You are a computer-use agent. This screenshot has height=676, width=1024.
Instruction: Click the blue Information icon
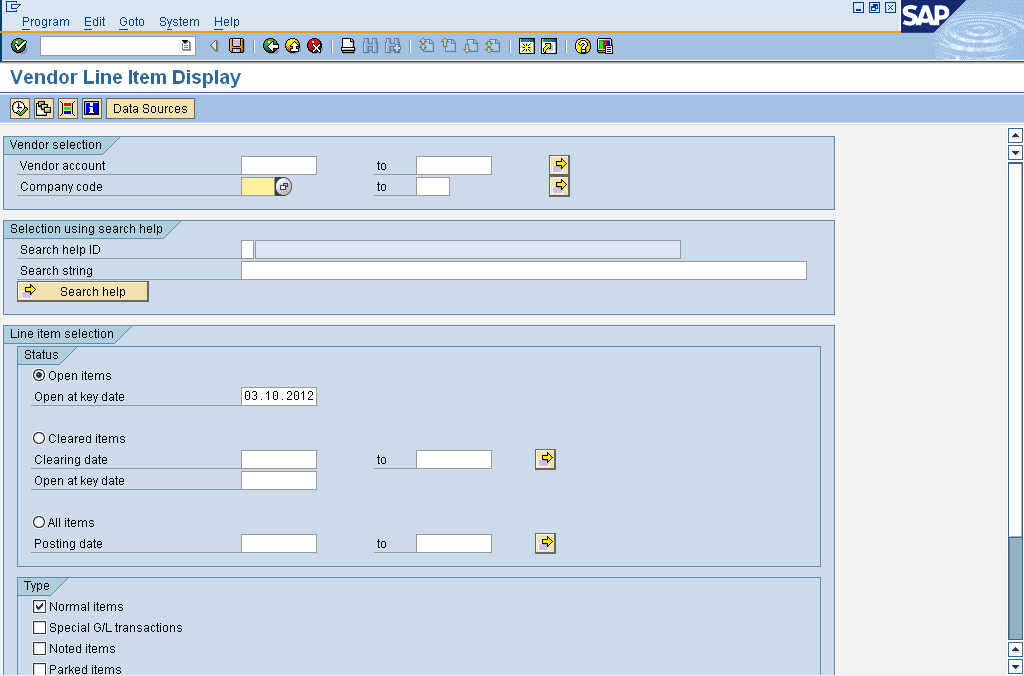click(x=91, y=108)
